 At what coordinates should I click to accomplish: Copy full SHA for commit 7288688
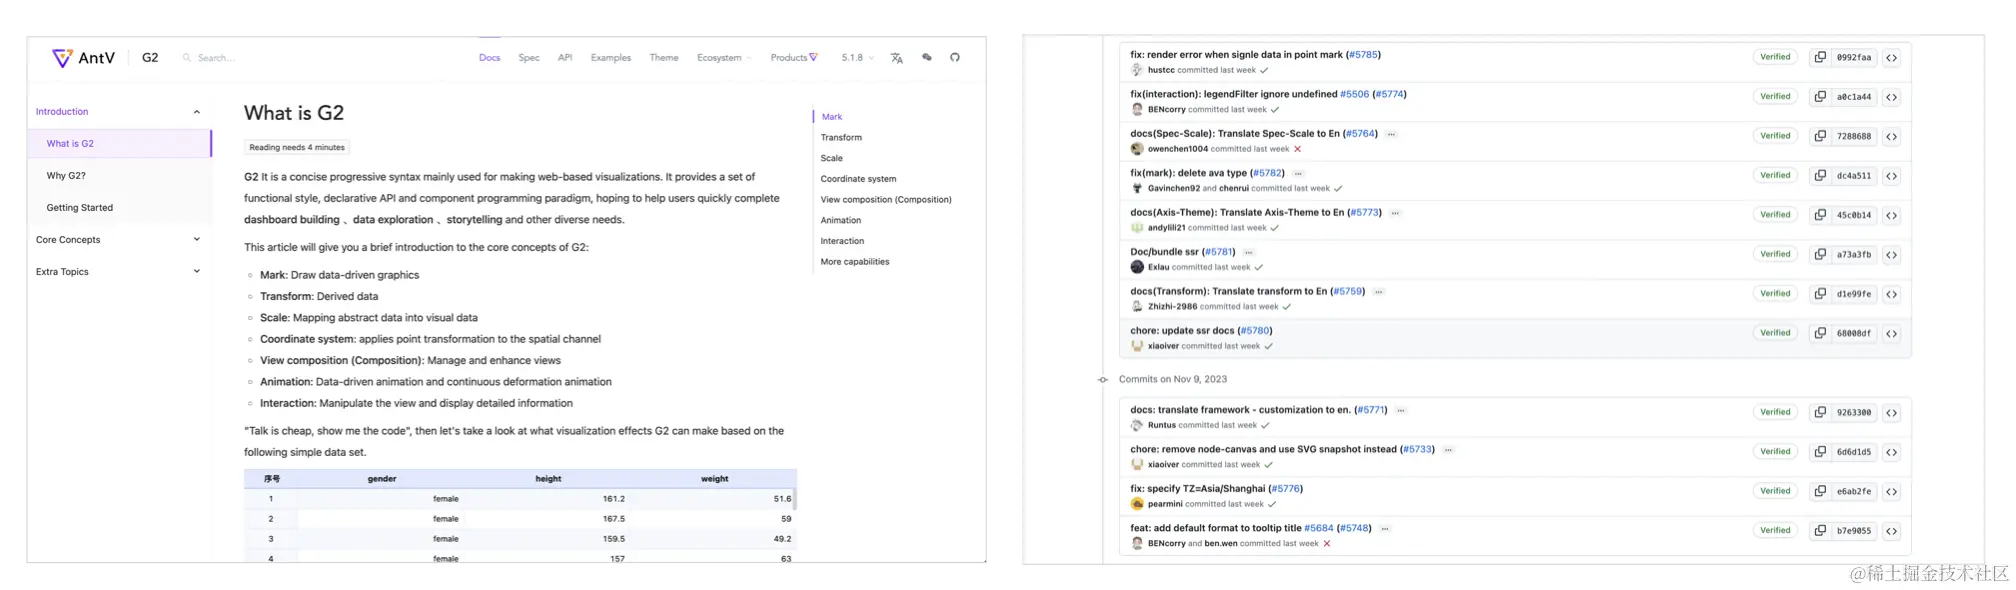tap(1820, 136)
